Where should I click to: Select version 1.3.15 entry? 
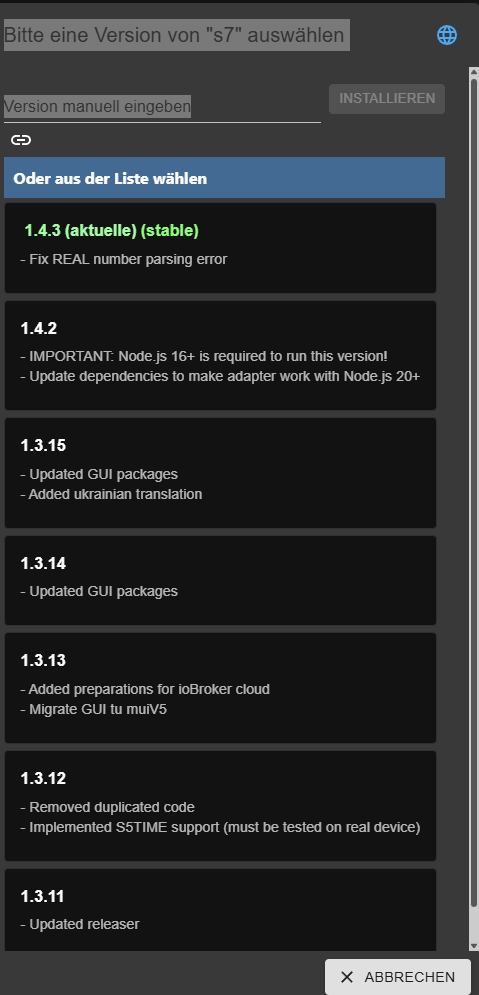[220, 473]
